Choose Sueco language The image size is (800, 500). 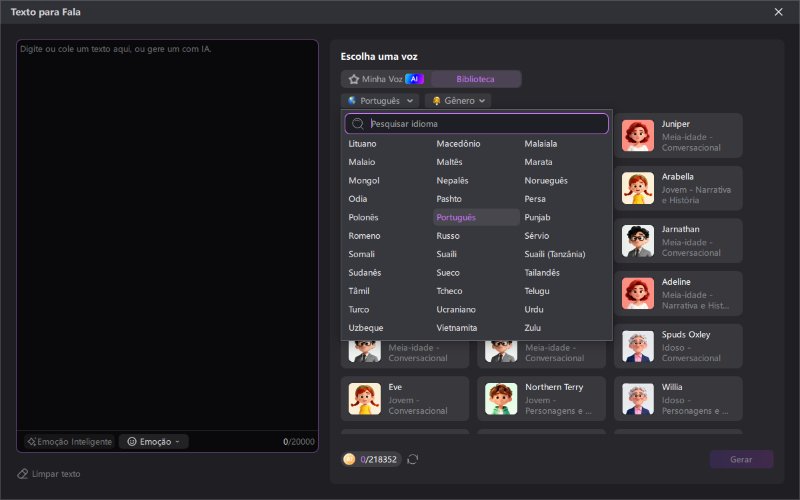pos(448,272)
